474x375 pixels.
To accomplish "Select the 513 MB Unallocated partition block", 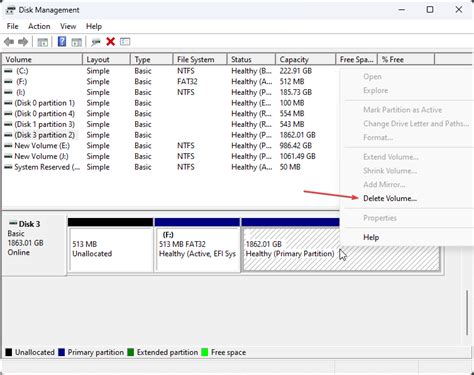I will coord(110,245).
